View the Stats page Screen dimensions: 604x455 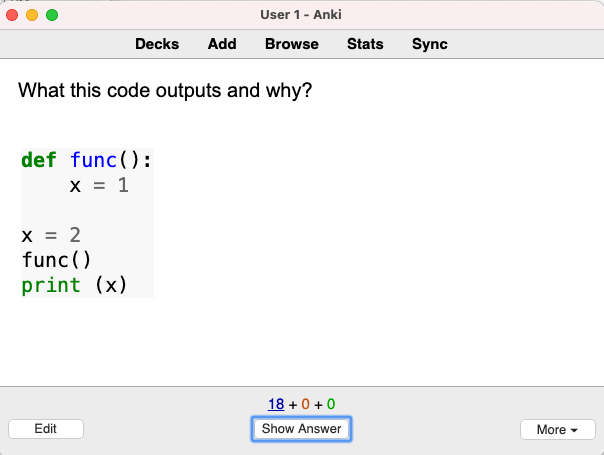pyautogui.click(x=365, y=44)
